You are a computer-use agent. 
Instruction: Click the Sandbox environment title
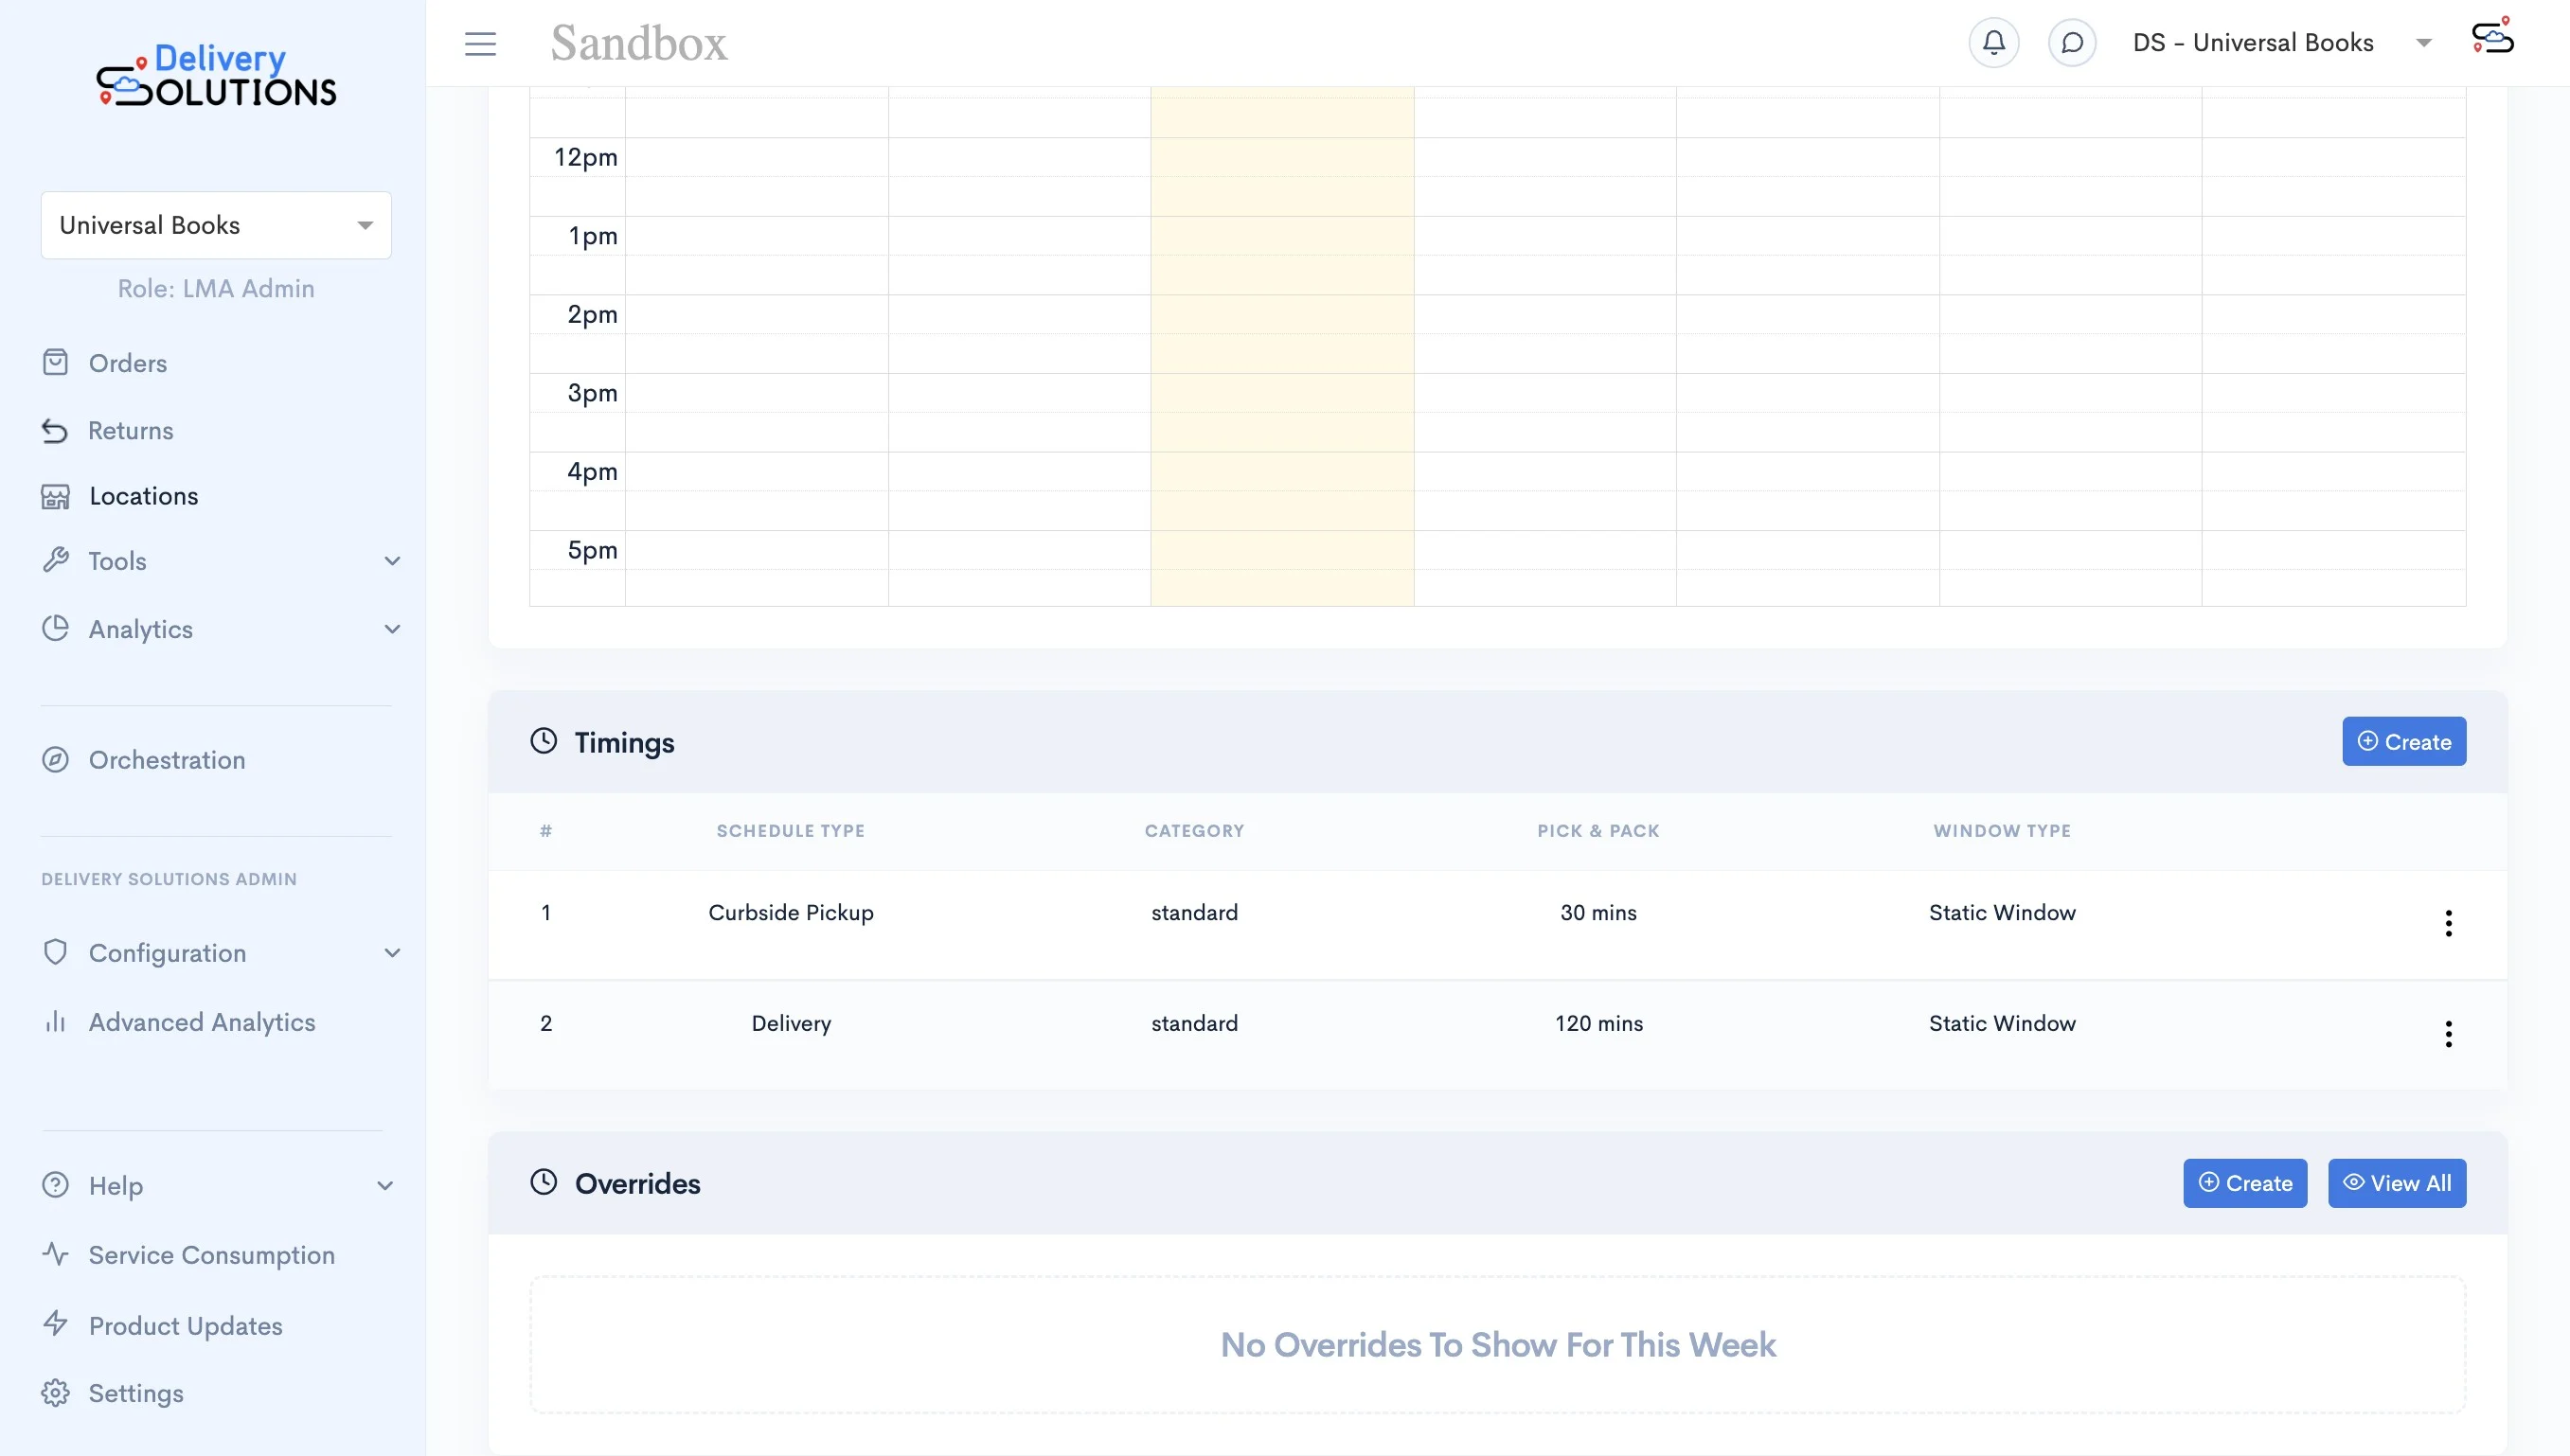tap(639, 43)
